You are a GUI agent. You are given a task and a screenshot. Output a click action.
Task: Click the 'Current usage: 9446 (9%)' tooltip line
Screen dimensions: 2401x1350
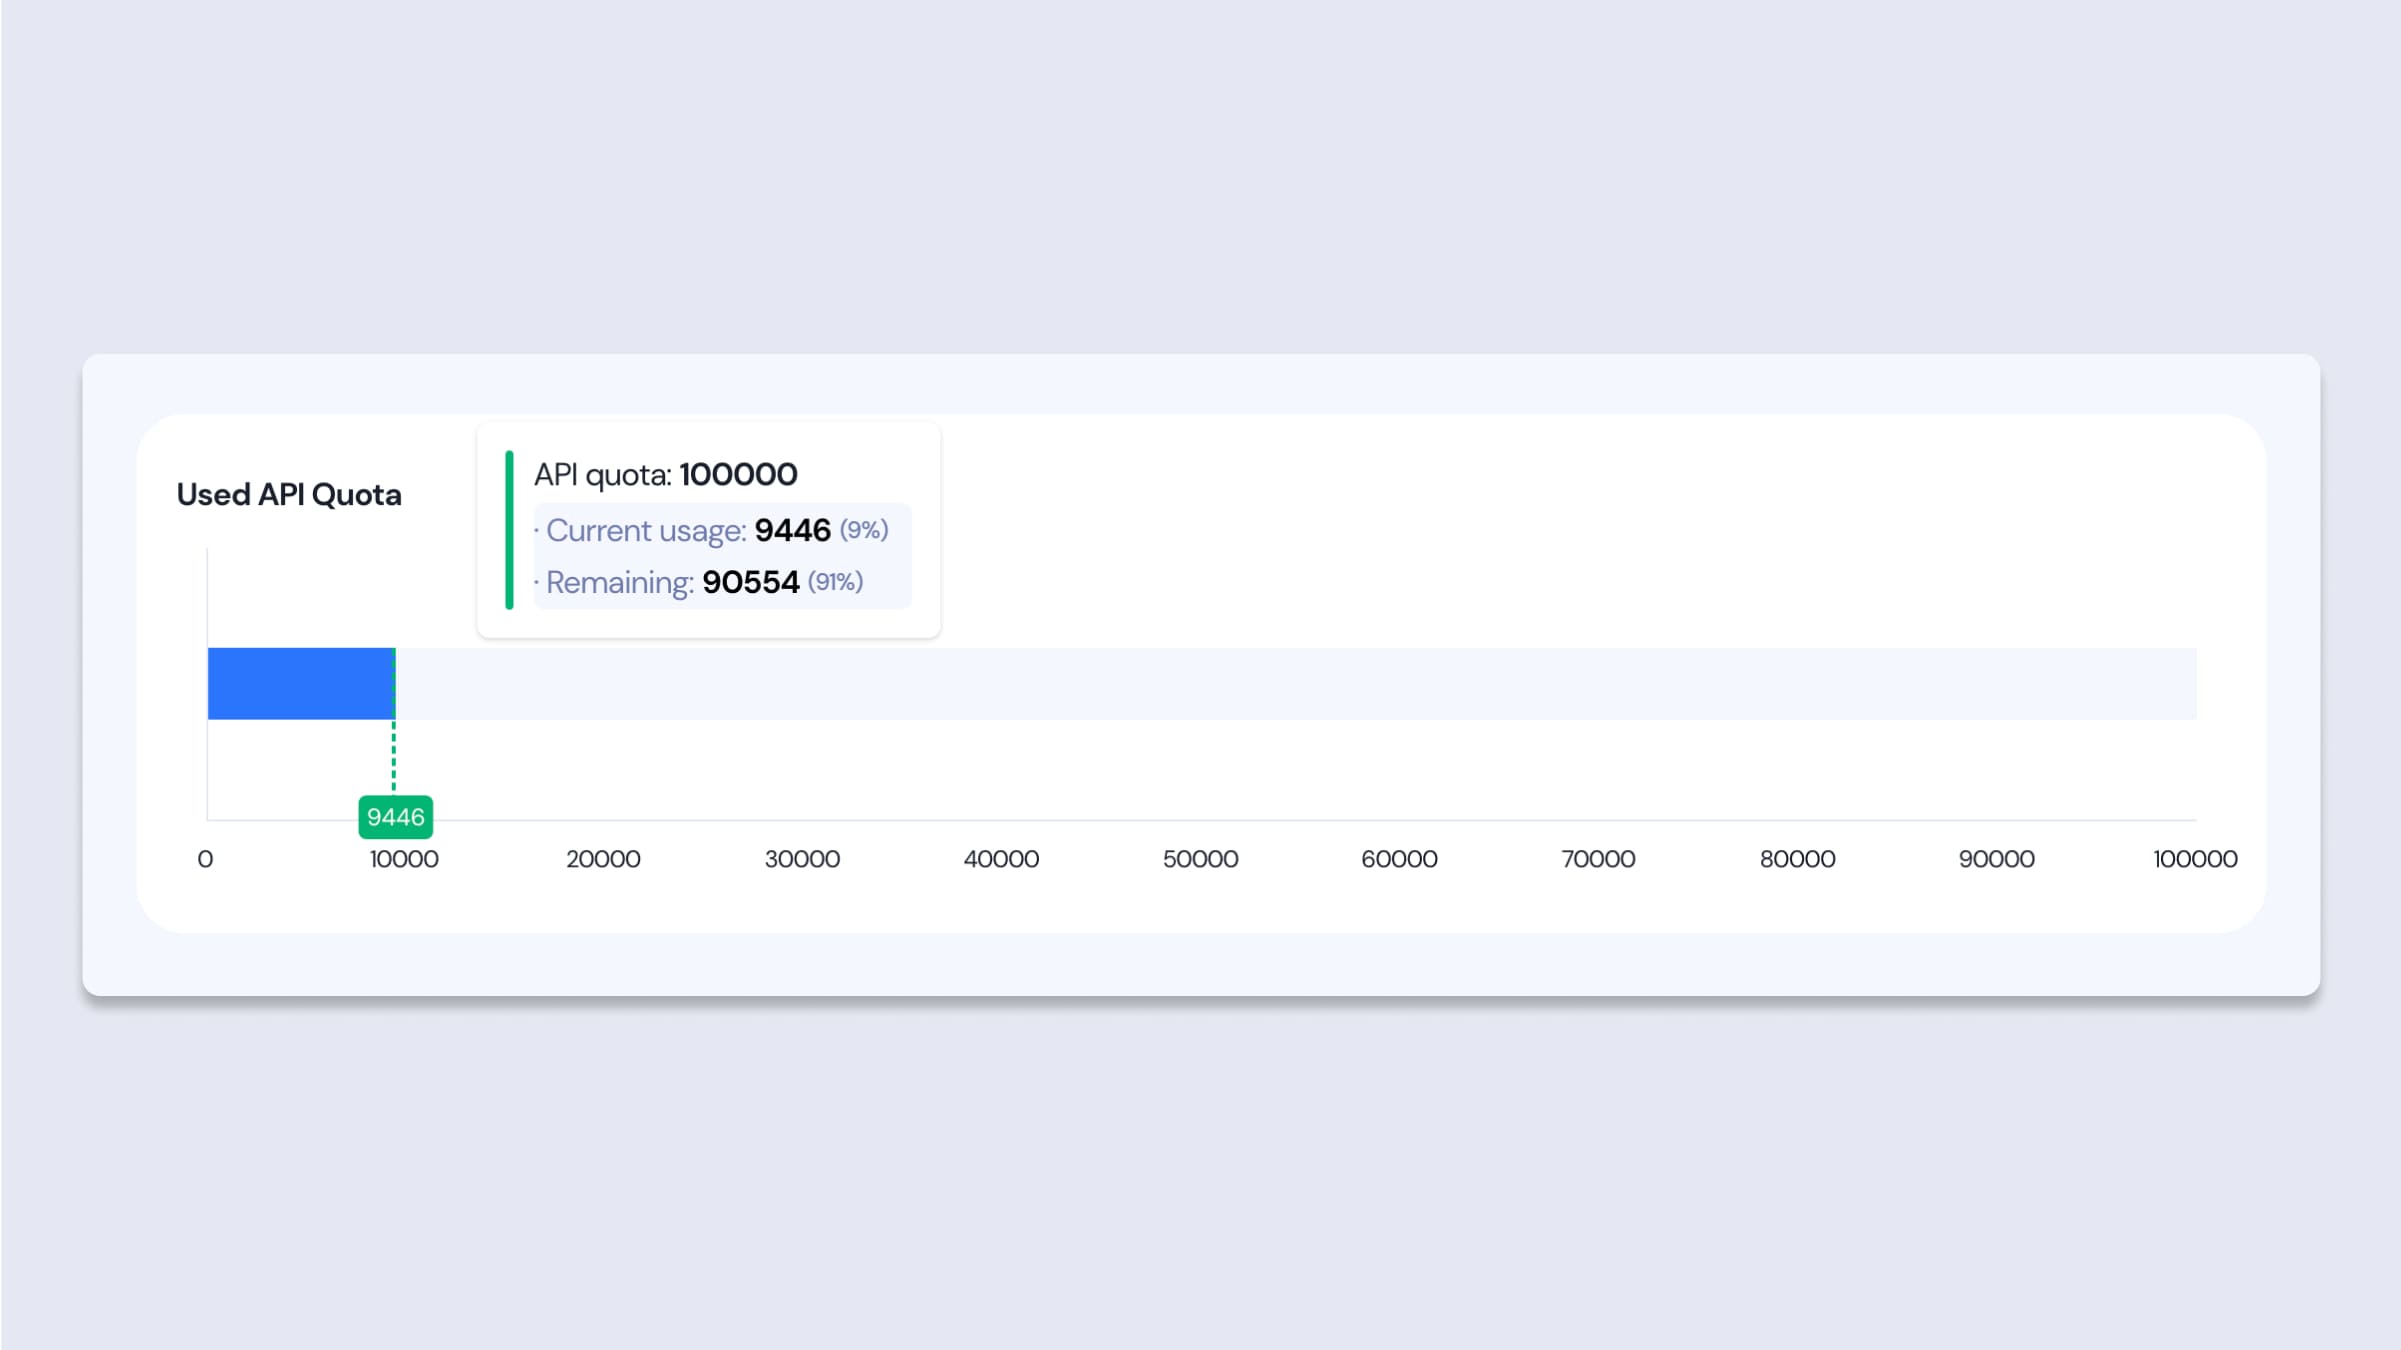point(717,530)
